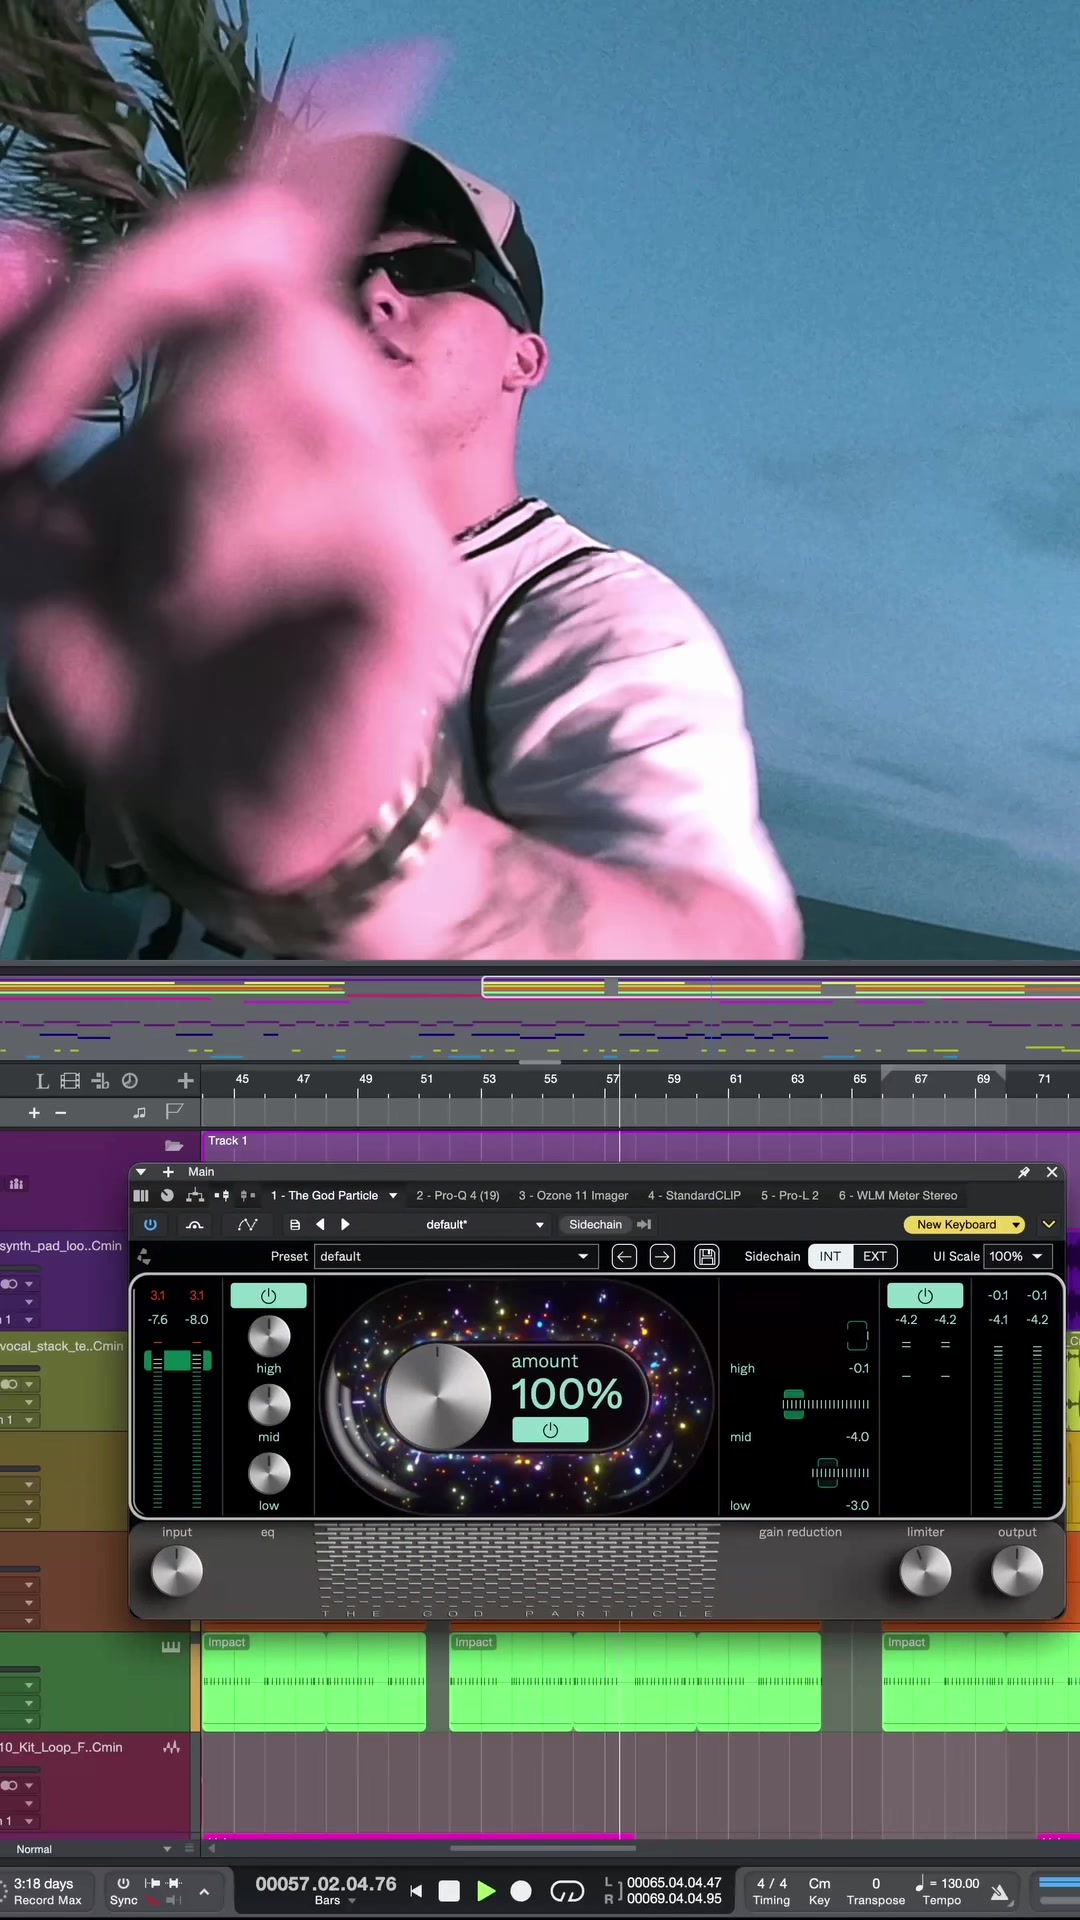Viewport: 1080px width, 1920px height.
Task: Click the Sidechain button in plugin header
Action: (595, 1224)
